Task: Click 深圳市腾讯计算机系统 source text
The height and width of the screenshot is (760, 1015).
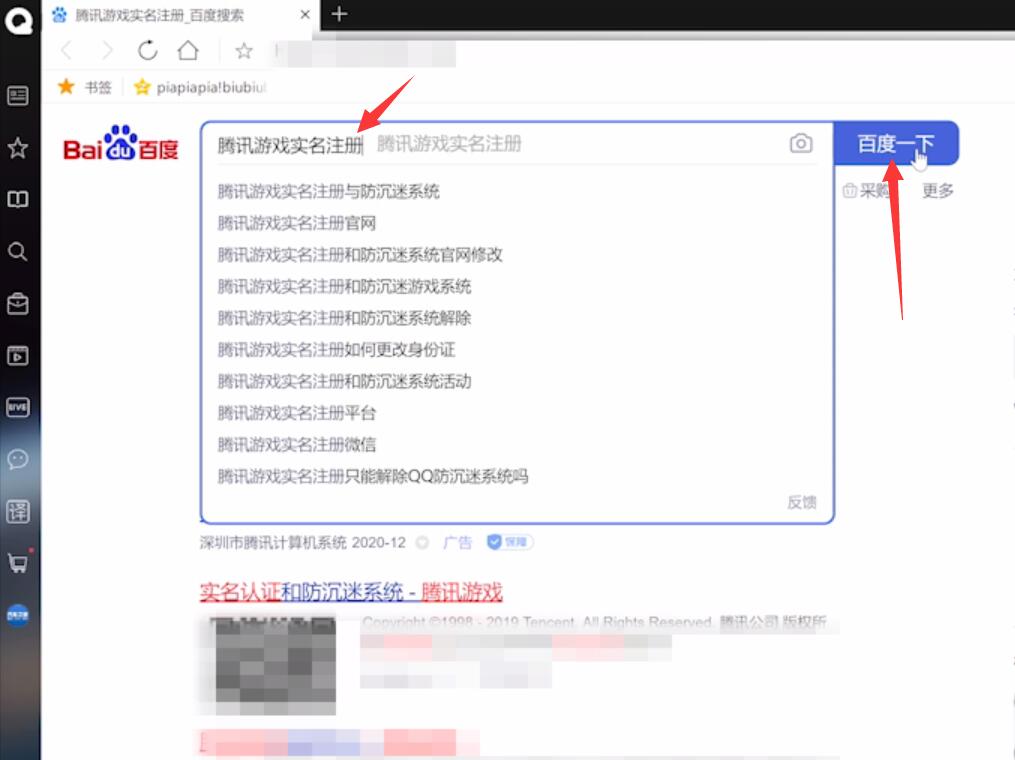Action: (x=273, y=542)
